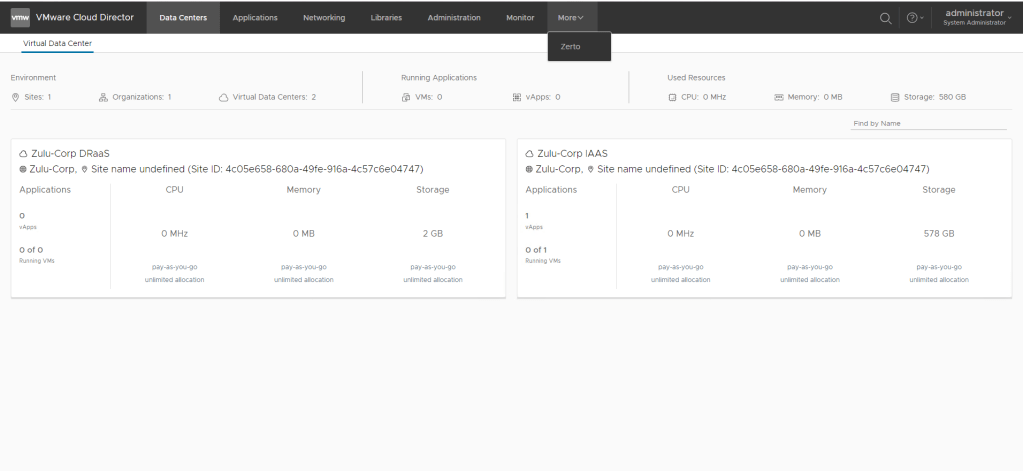Viewport: 1023px width, 471px height.
Task: Open the Zulu-Corp IAAS data center
Action: (x=572, y=154)
